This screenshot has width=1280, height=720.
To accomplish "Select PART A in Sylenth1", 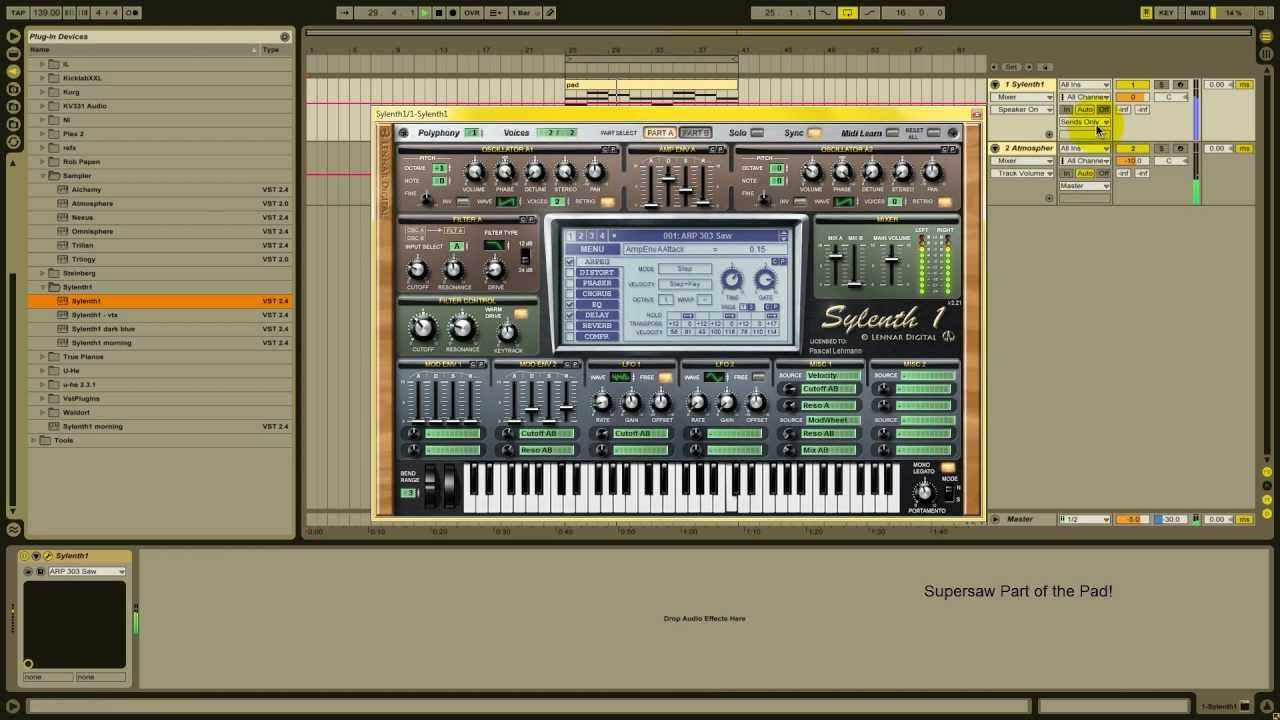I will 660,133.
